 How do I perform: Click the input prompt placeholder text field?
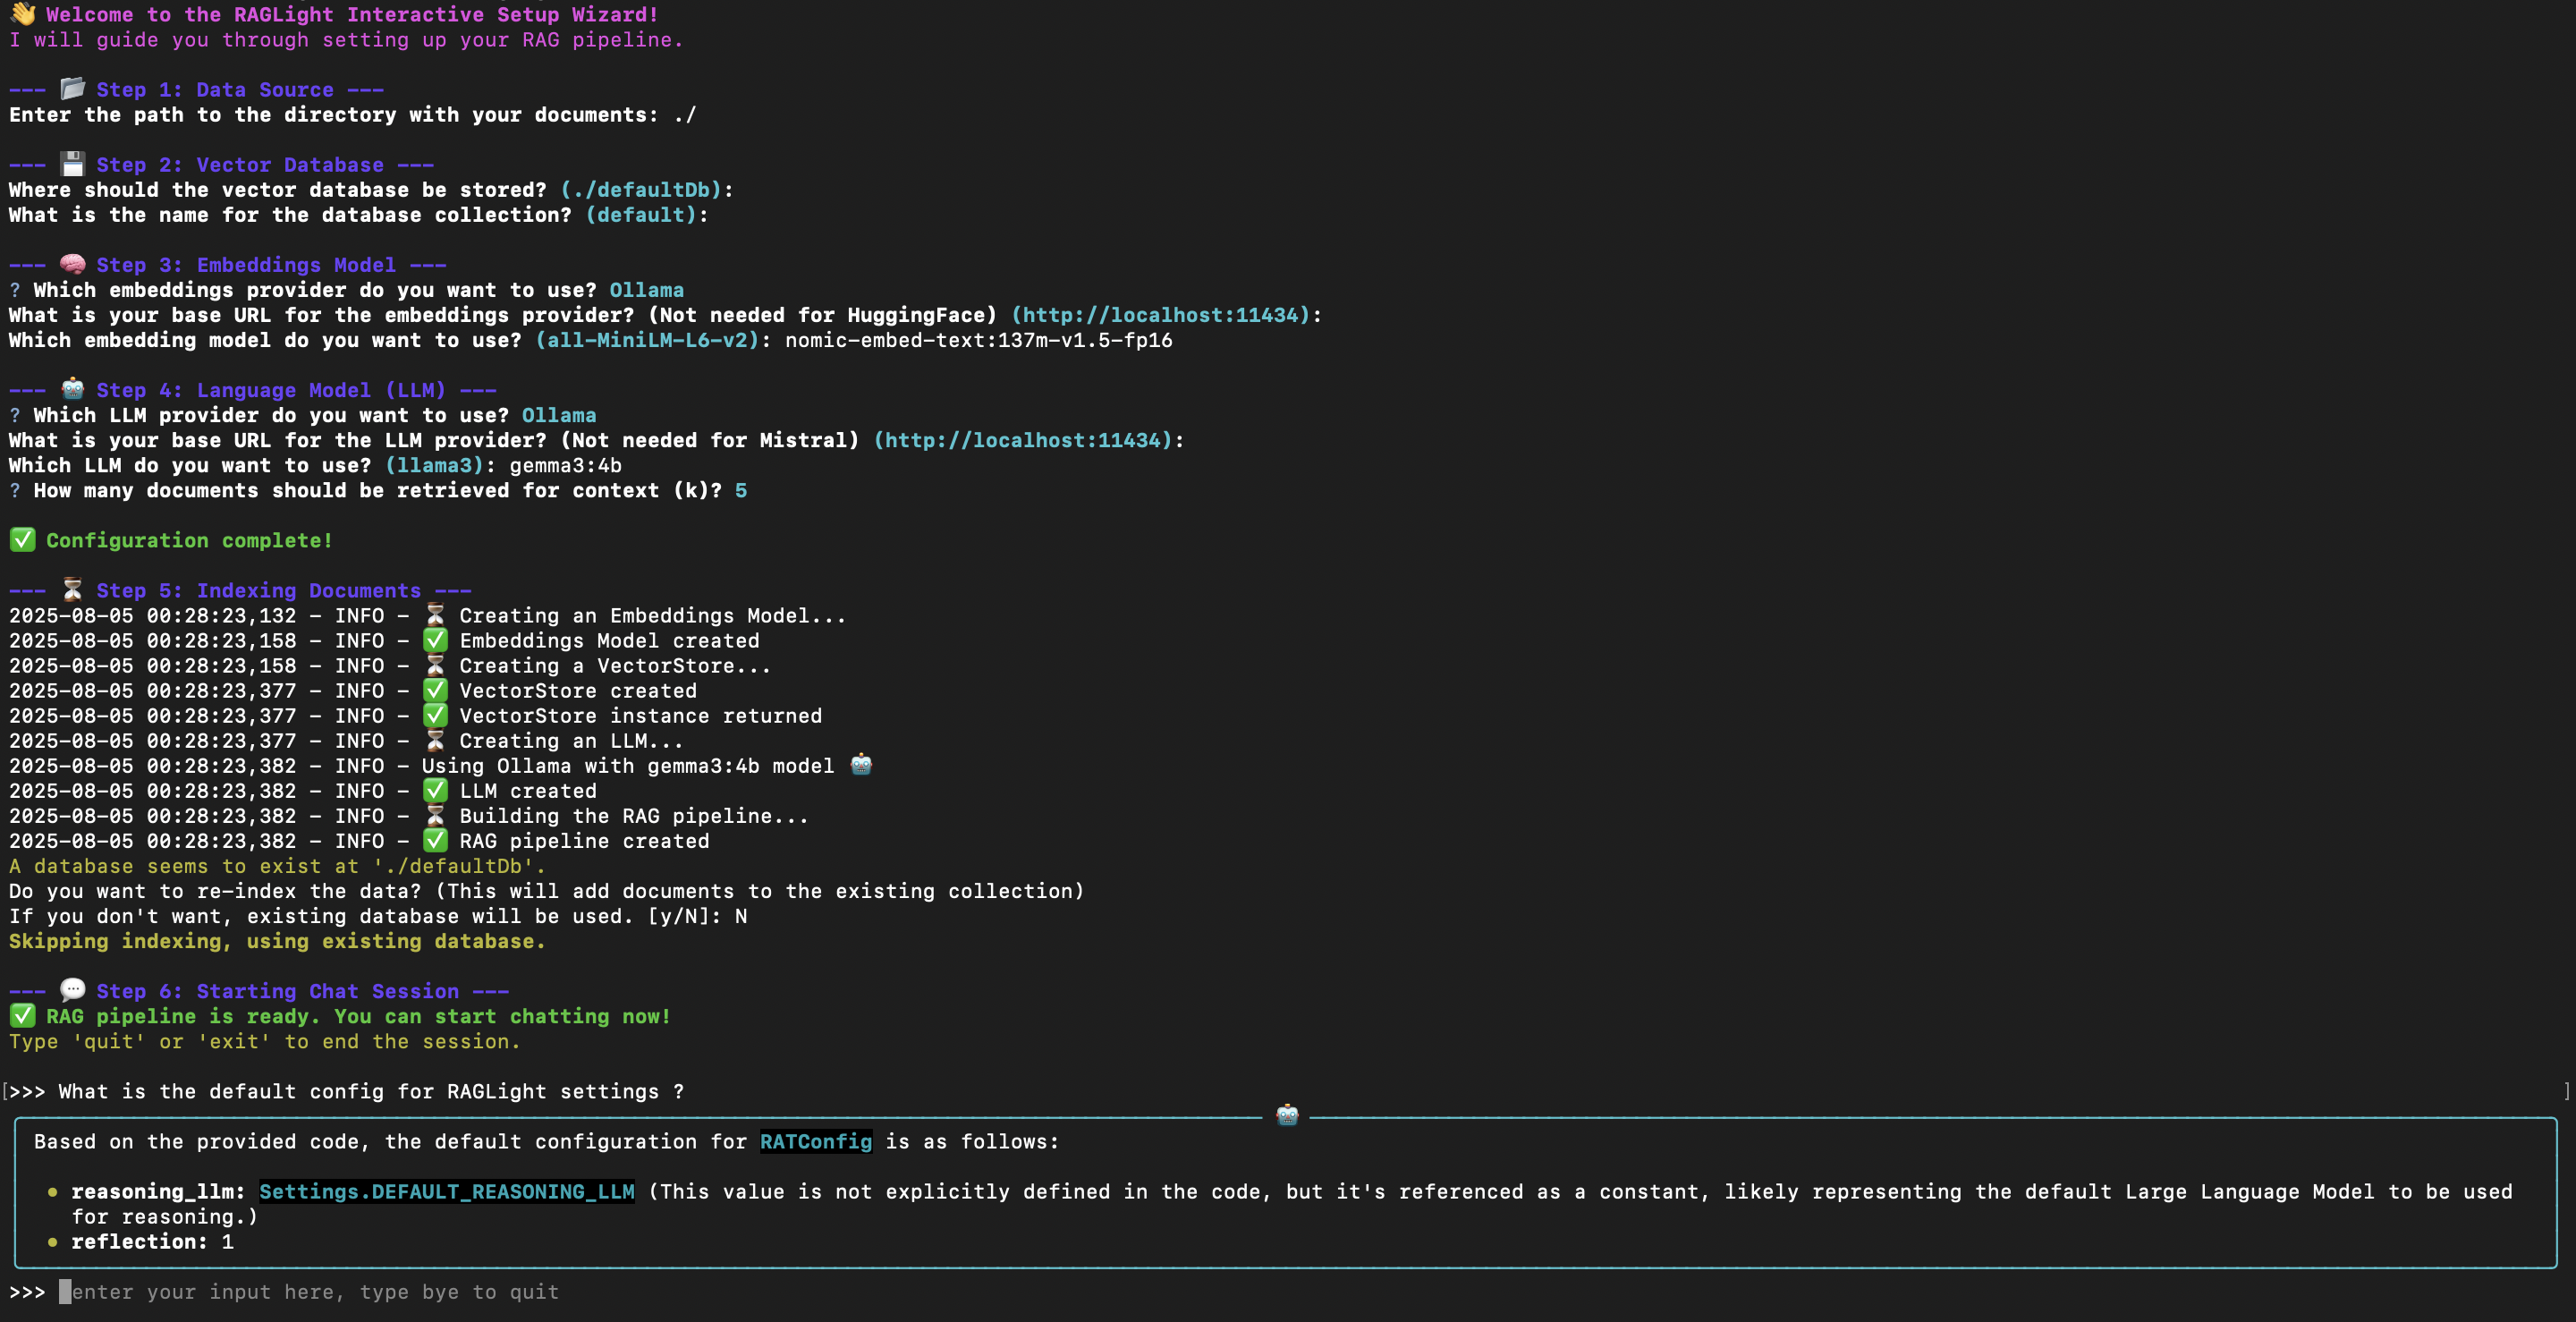tap(315, 1291)
